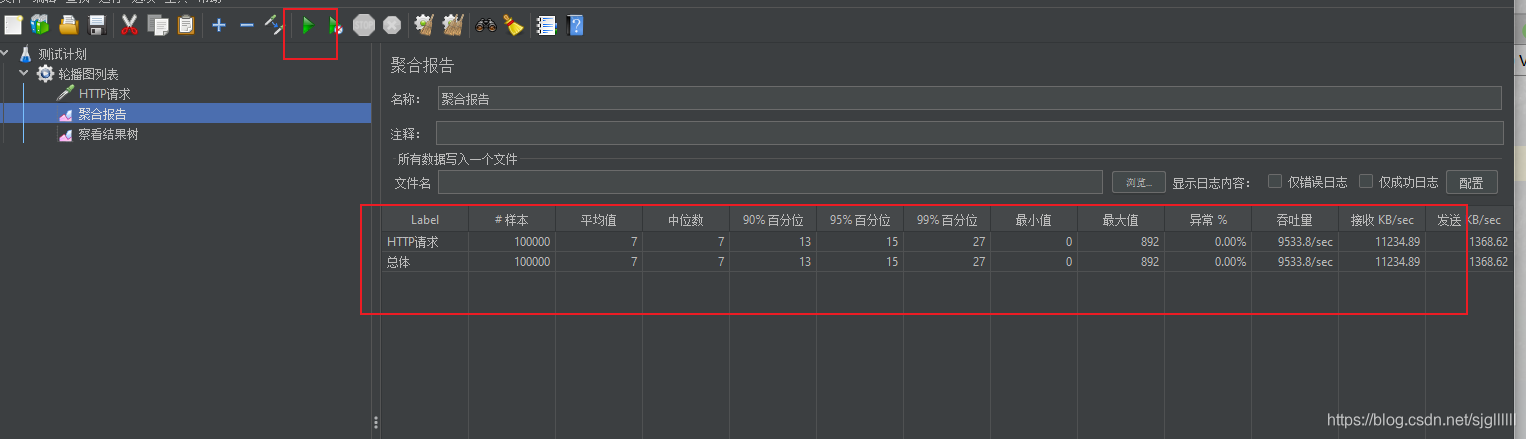Open Help with the question mark book icon
Image resolution: width=1526 pixels, height=439 pixels.
pos(575,25)
